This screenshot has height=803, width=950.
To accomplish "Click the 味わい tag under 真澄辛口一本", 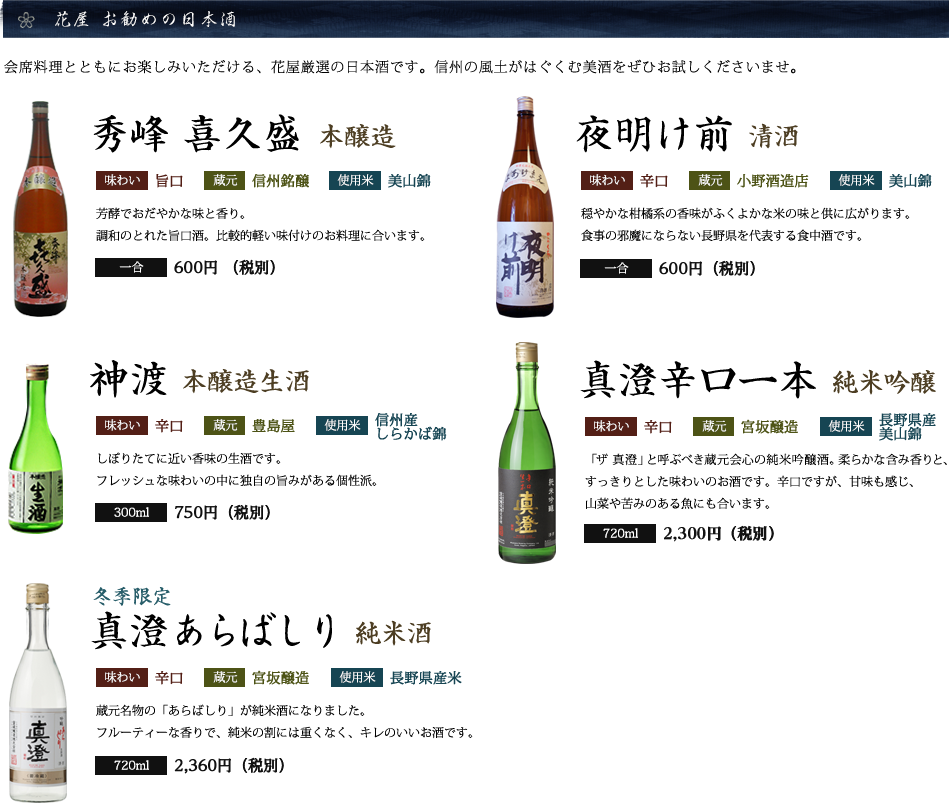I will tap(611, 427).
